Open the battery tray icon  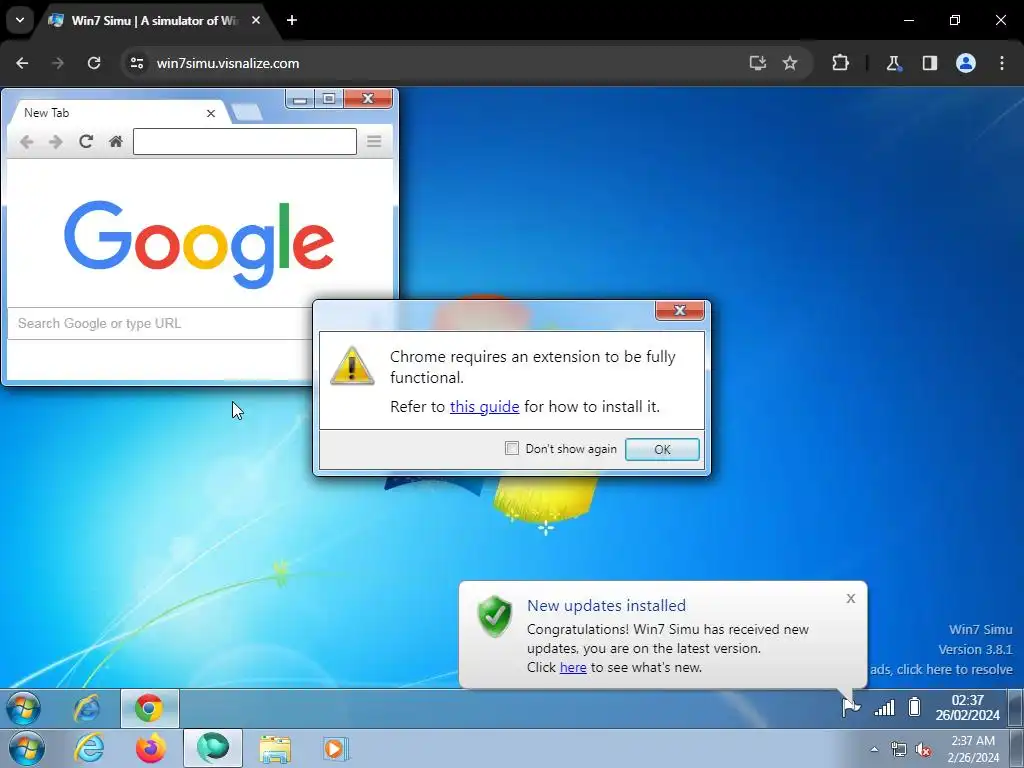pyautogui.click(x=915, y=707)
